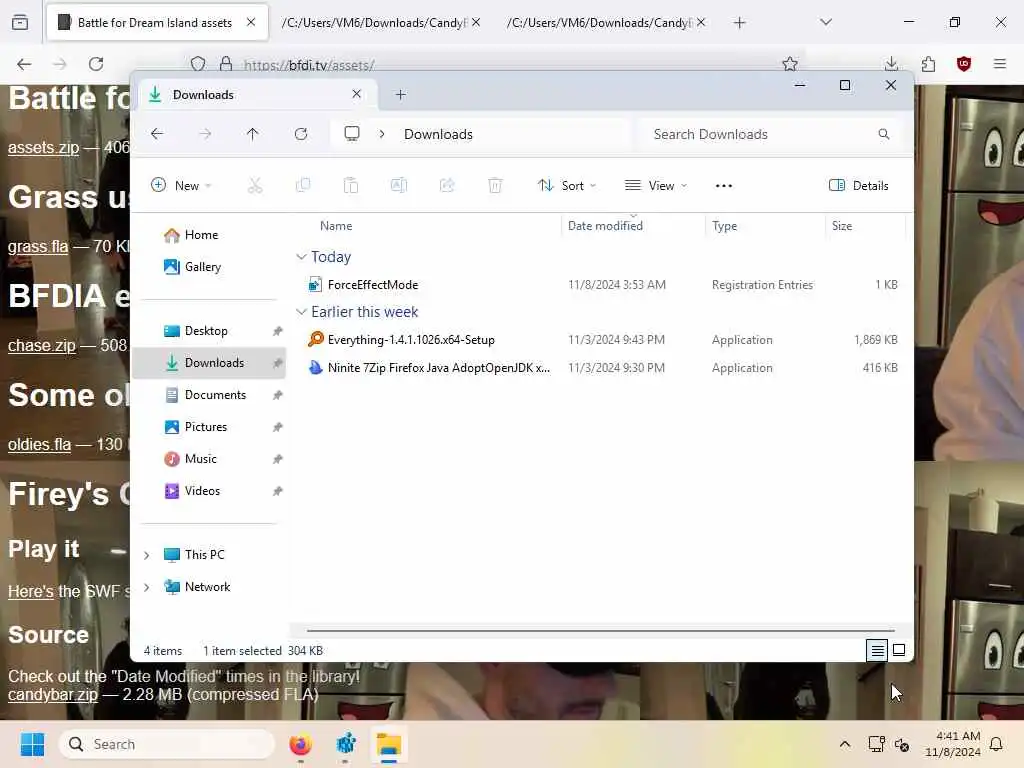Image resolution: width=1024 pixels, height=768 pixels.
Task: Click the candybar.zip link
Action: click(53, 695)
